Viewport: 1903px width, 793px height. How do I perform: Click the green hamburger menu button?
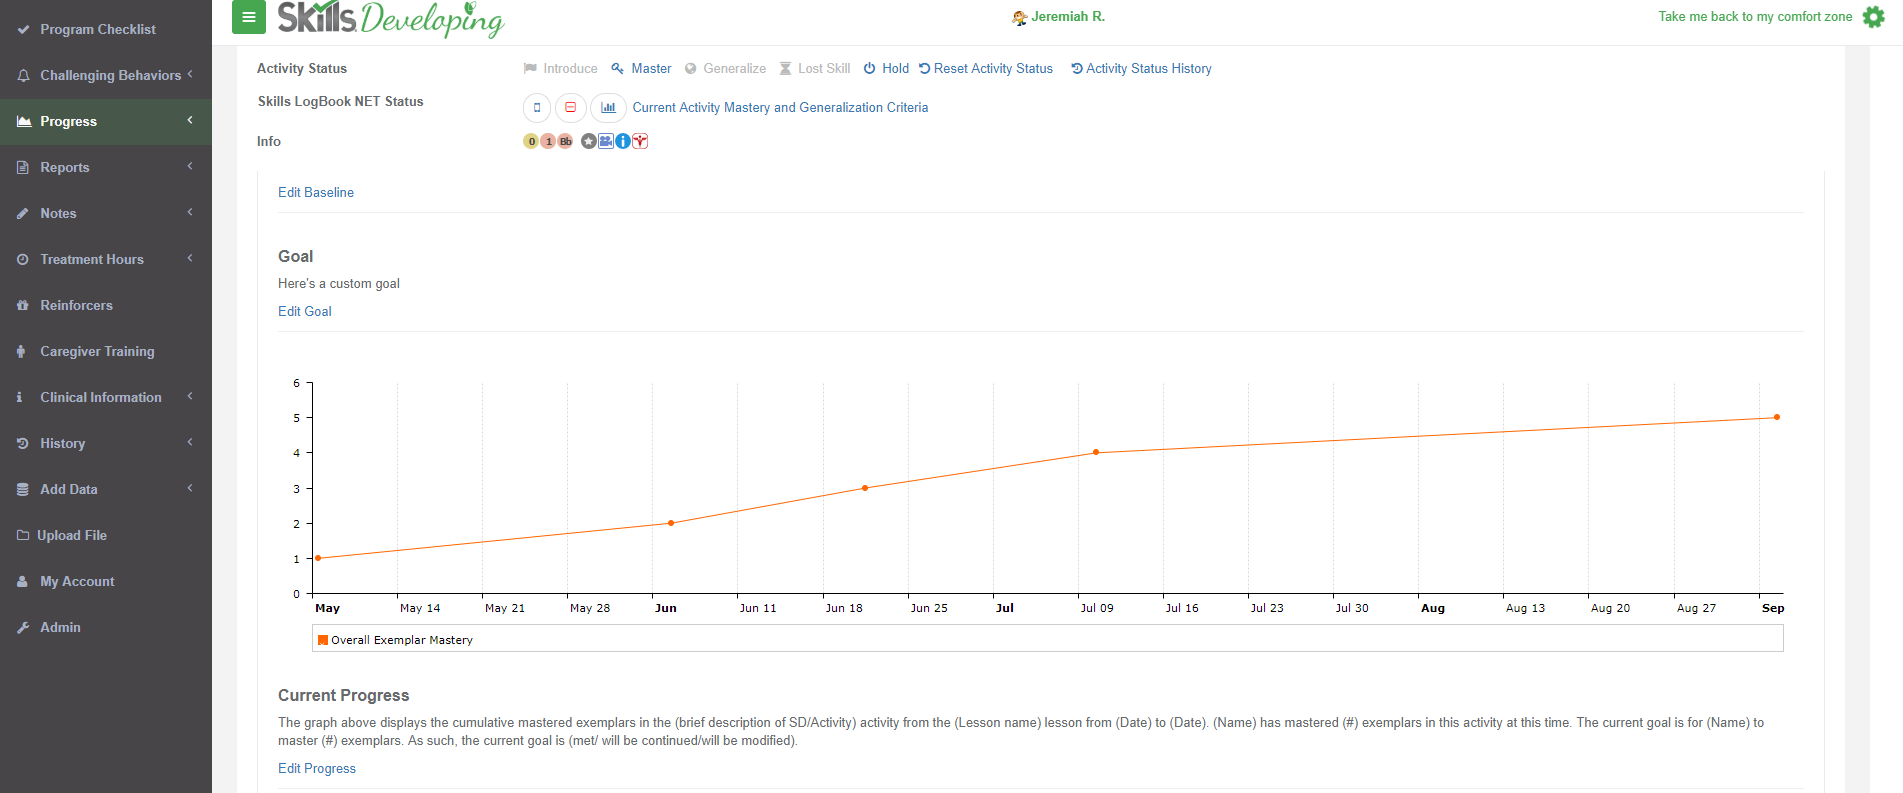pyautogui.click(x=248, y=17)
